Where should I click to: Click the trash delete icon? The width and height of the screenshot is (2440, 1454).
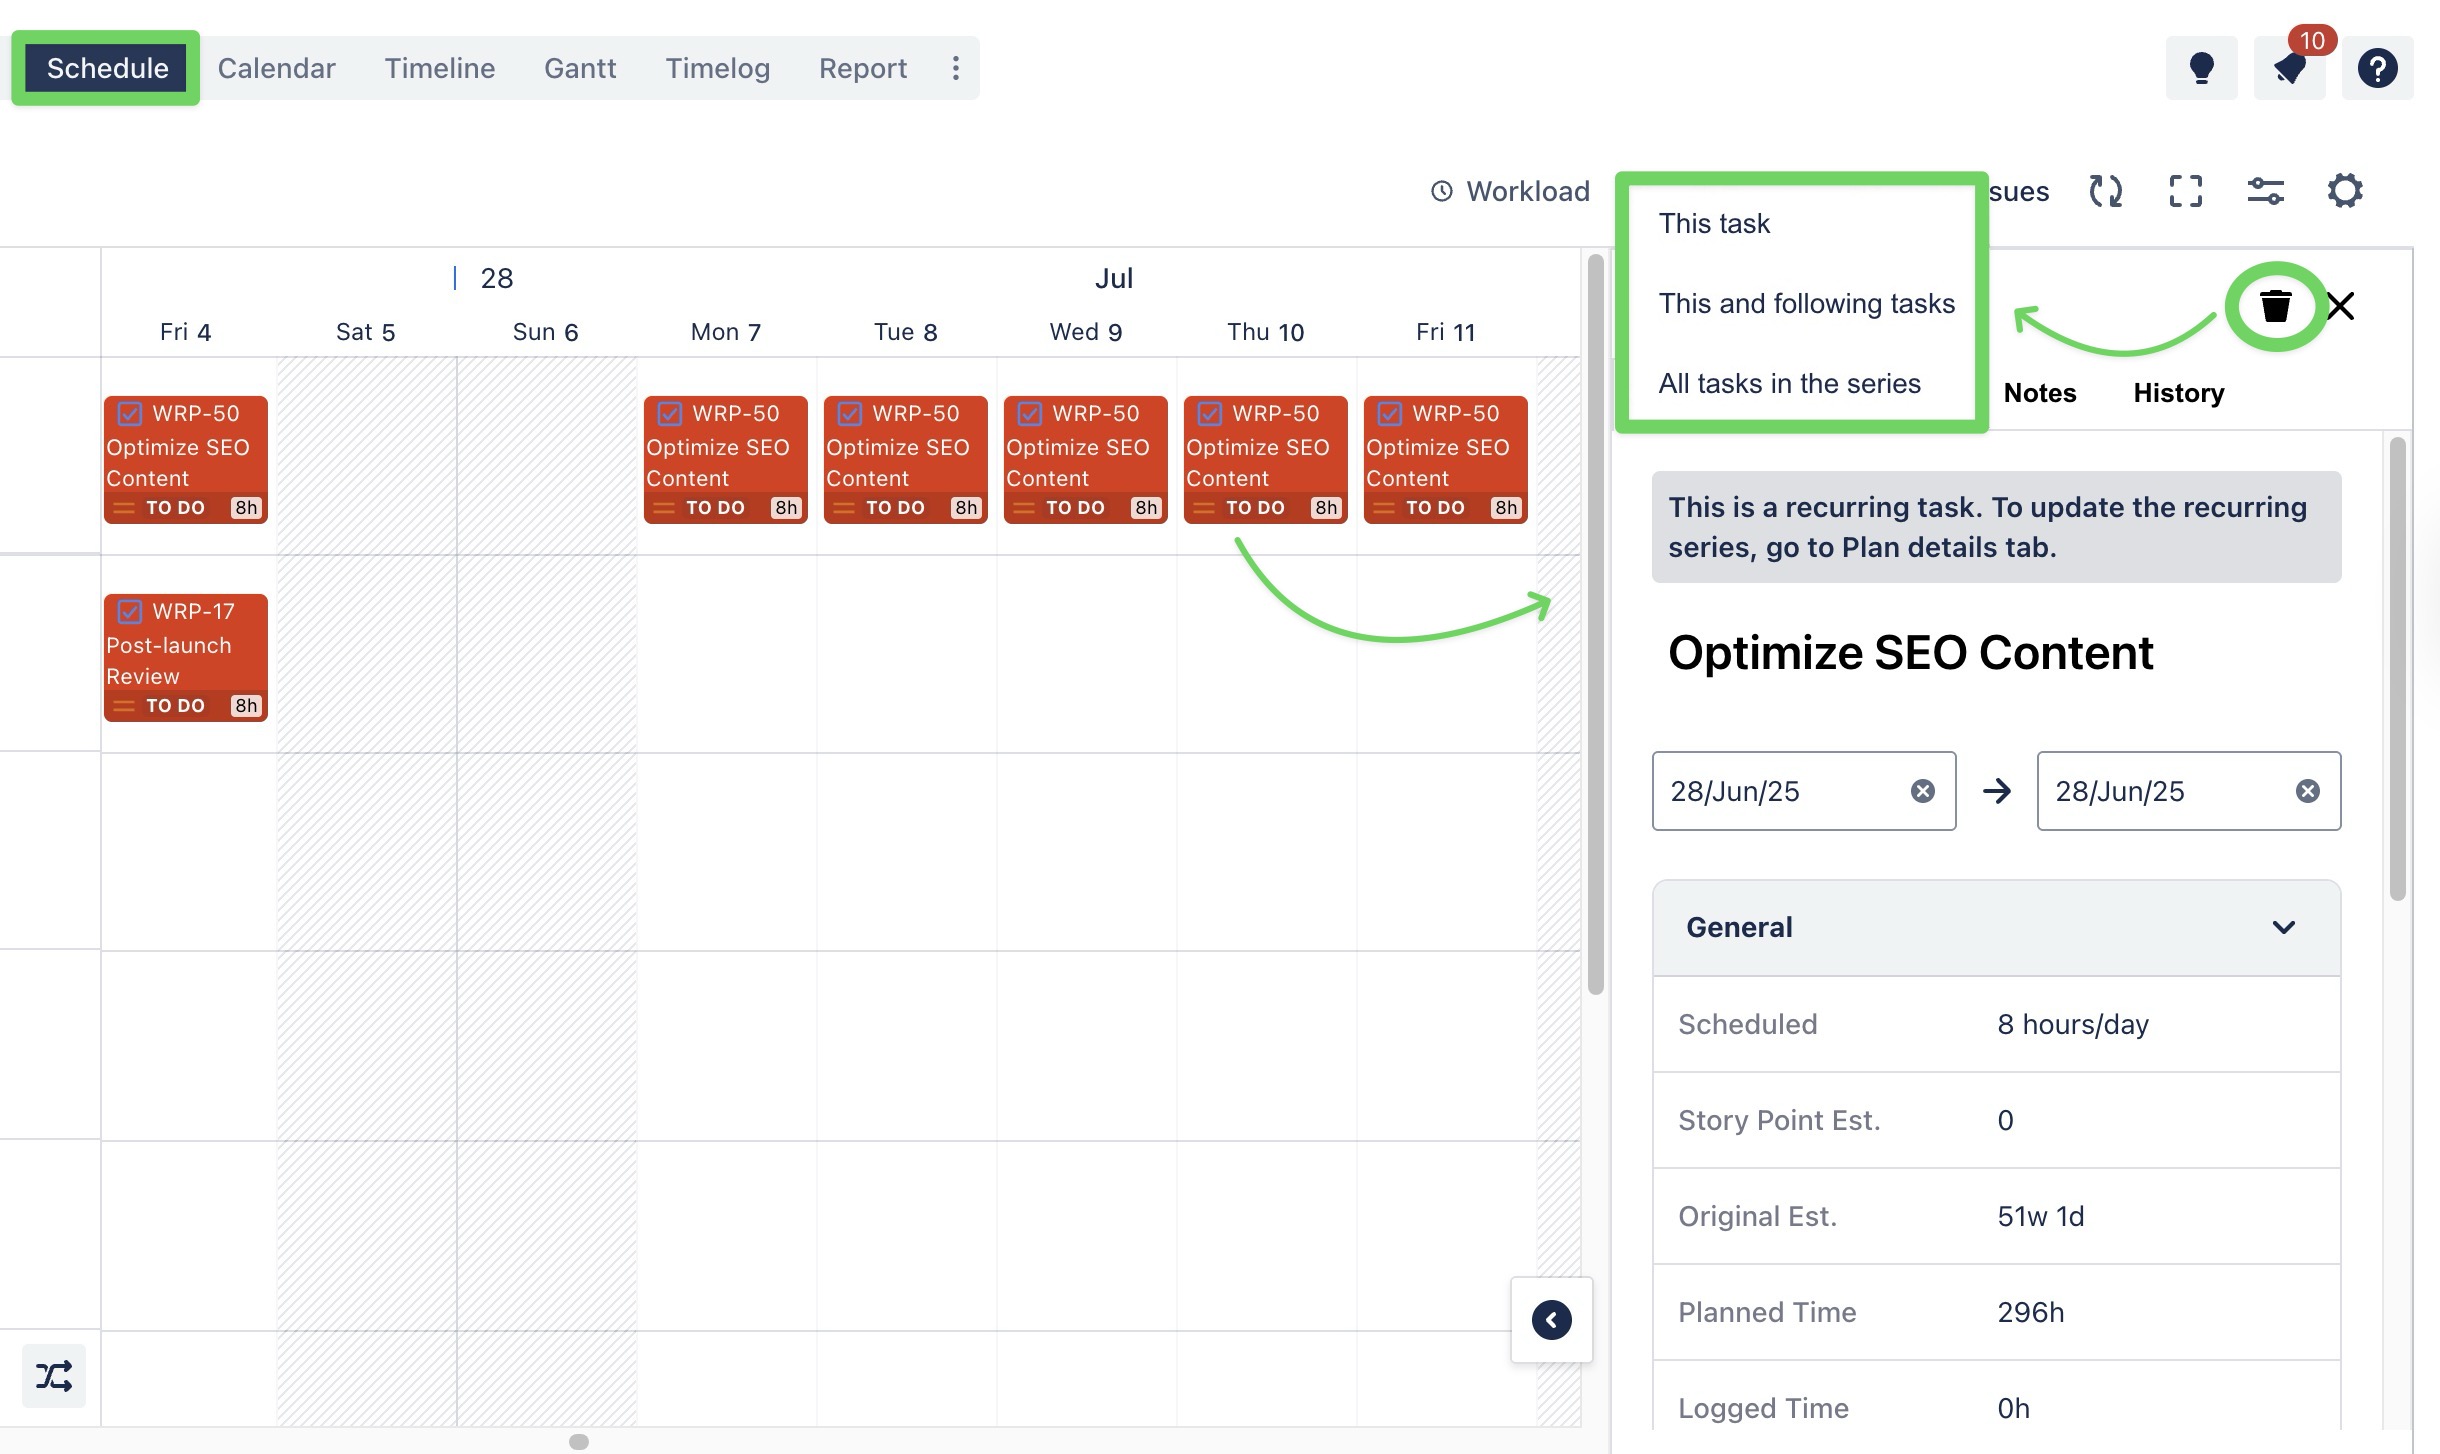2275,306
